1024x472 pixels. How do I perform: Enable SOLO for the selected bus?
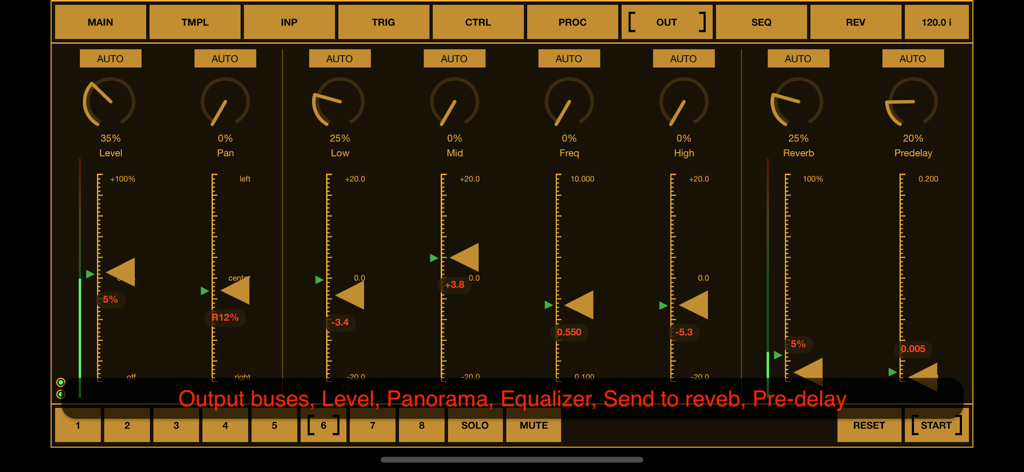pos(475,426)
